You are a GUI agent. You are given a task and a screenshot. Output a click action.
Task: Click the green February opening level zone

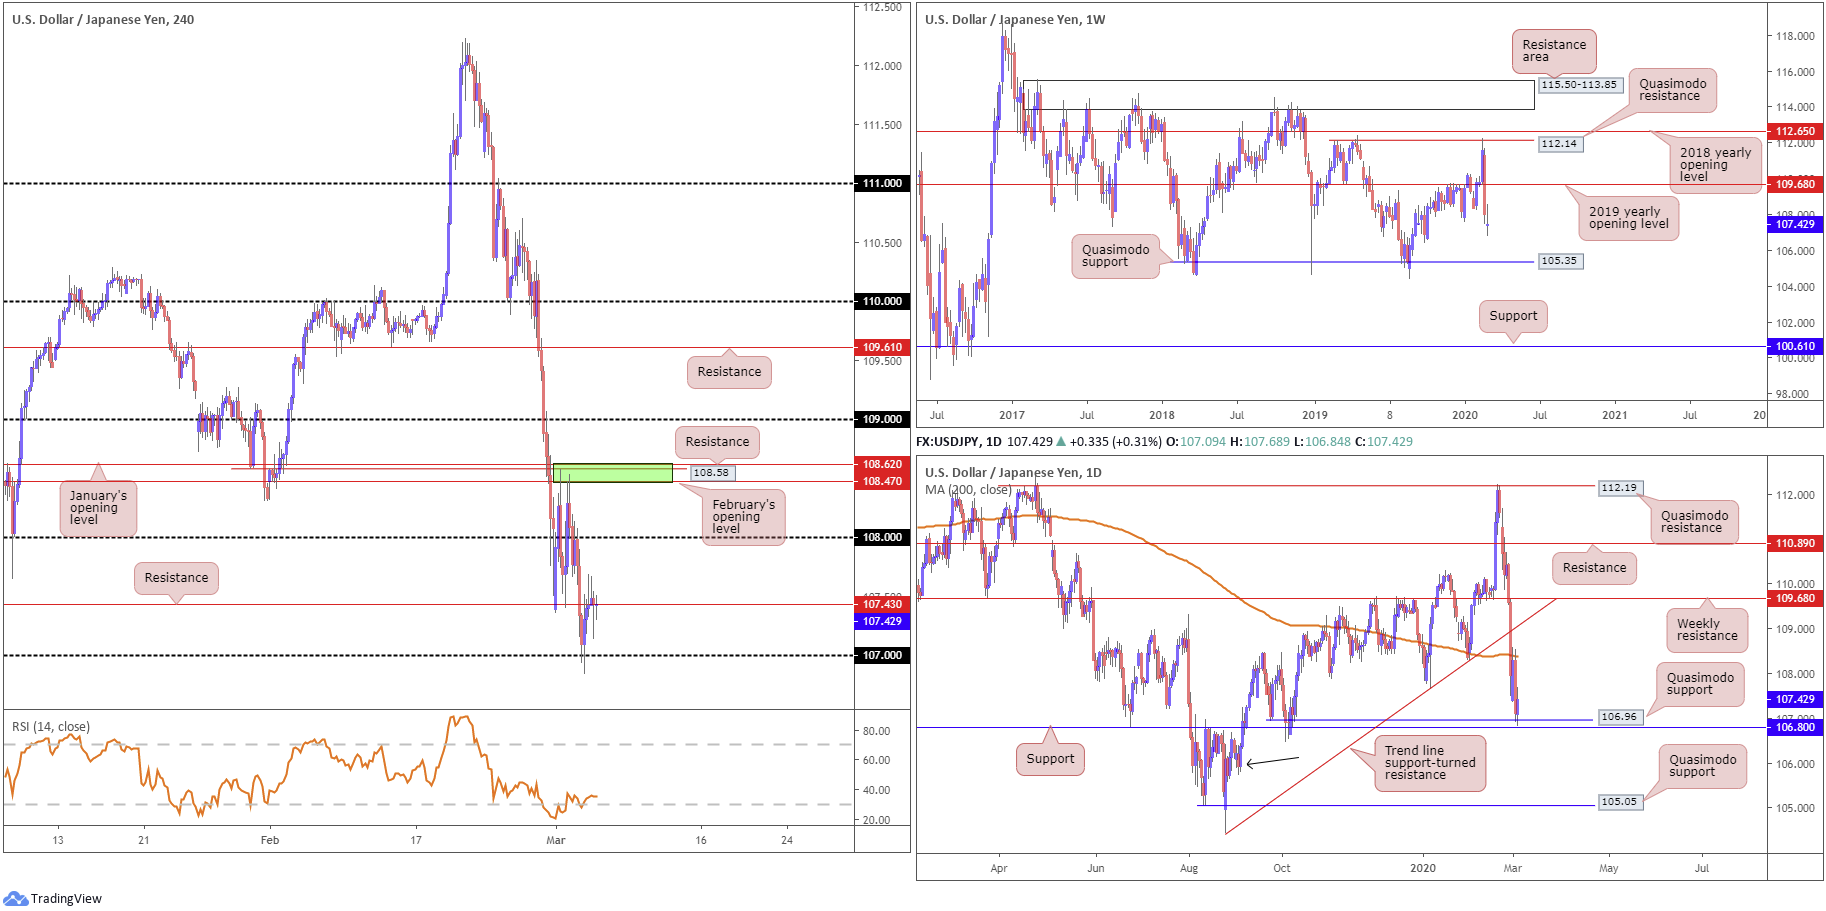[612, 473]
